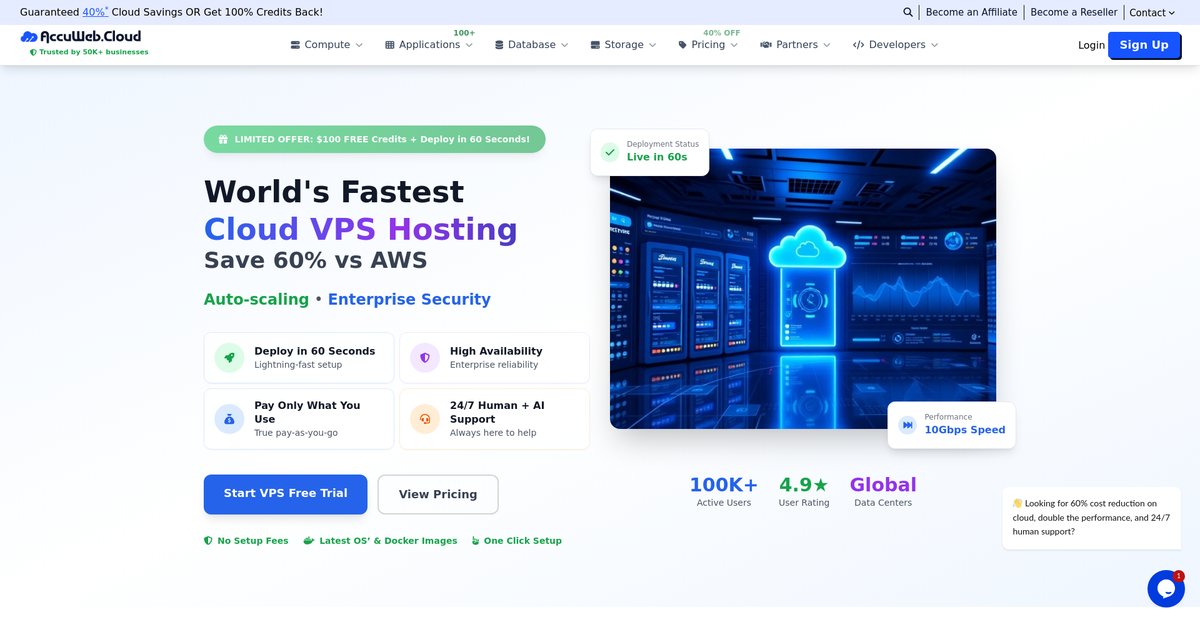Click the gift icon in Limited Offer banner
The height and width of the screenshot is (620, 1200).
coord(223,139)
